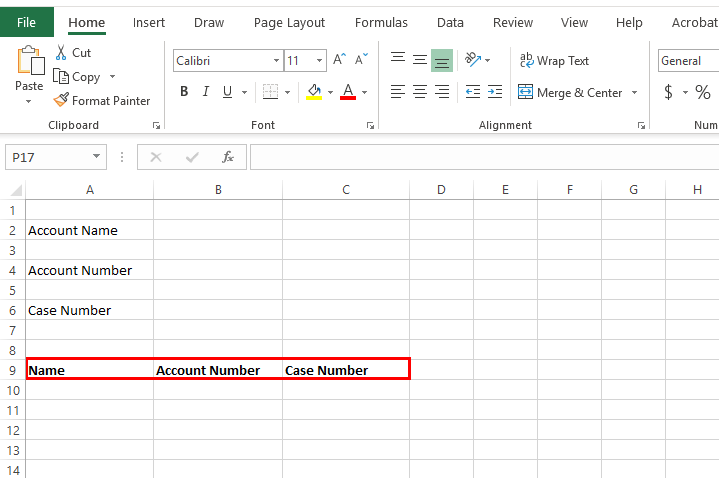This screenshot has width=719, height=478.
Task: Toggle Wrap Text on
Action: pyautogui.click(x=554, y=61)
